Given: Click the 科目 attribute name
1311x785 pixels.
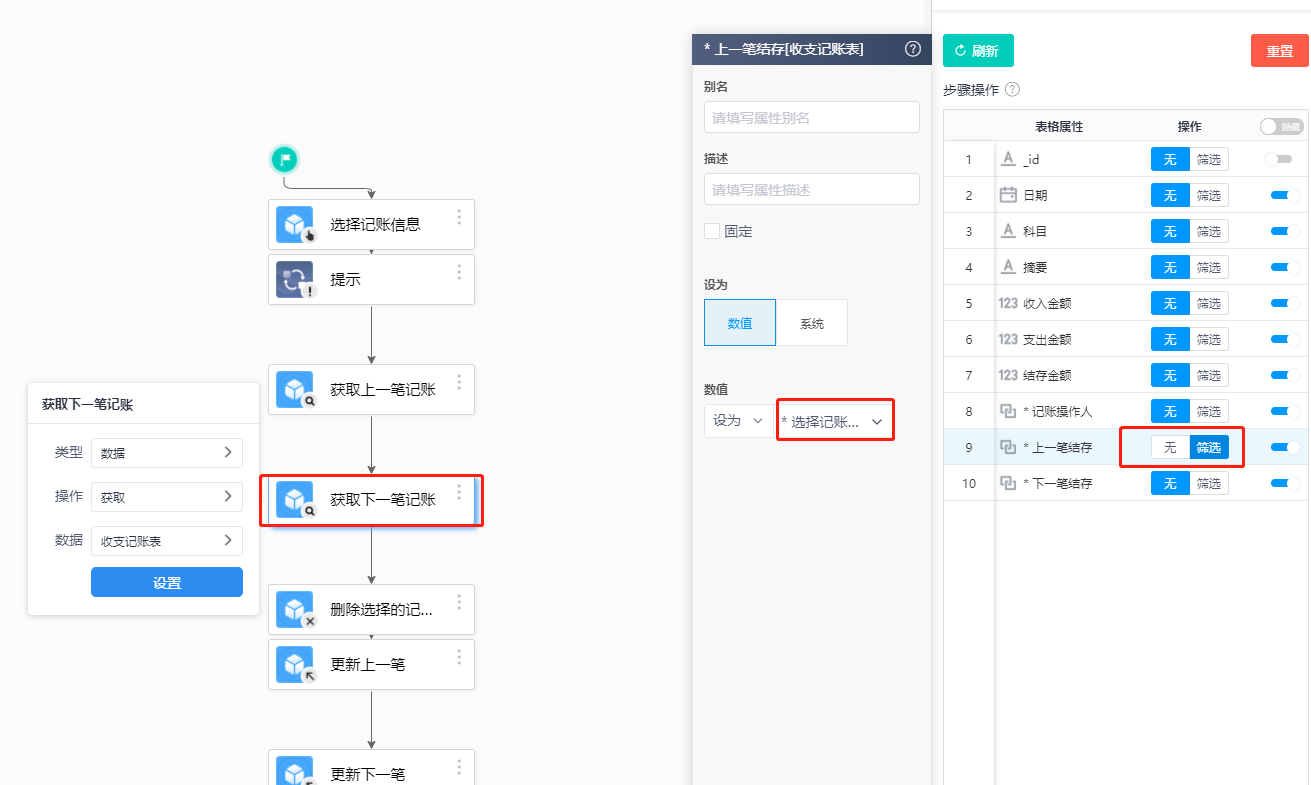Looking at the screenshot, I should point(1035,231).
